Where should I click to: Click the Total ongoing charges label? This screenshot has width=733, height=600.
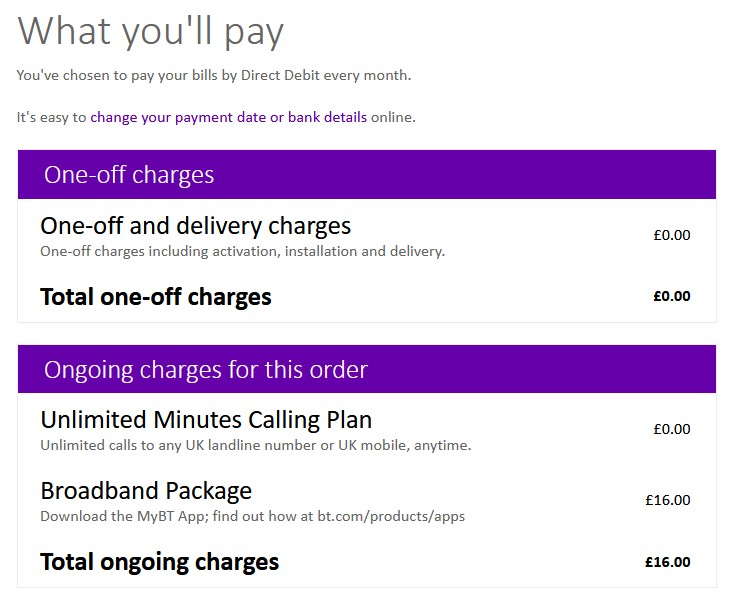[x=159, y=562]
